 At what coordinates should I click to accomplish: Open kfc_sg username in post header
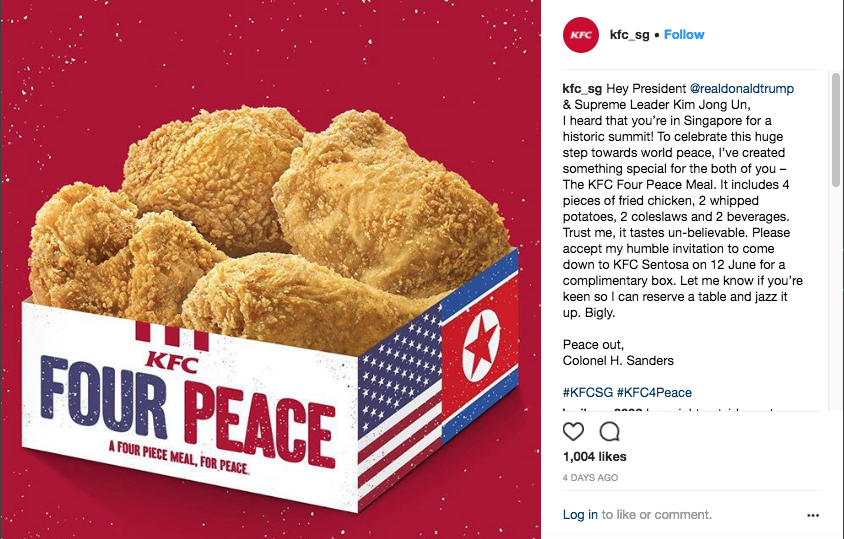tap(629, 34)
